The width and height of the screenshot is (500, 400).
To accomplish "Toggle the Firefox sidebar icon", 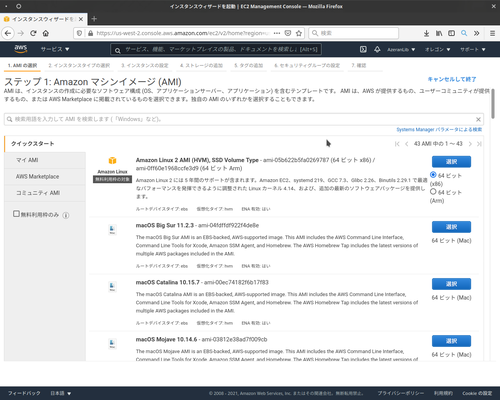I will pyautogui.click(x=451, y=33).
